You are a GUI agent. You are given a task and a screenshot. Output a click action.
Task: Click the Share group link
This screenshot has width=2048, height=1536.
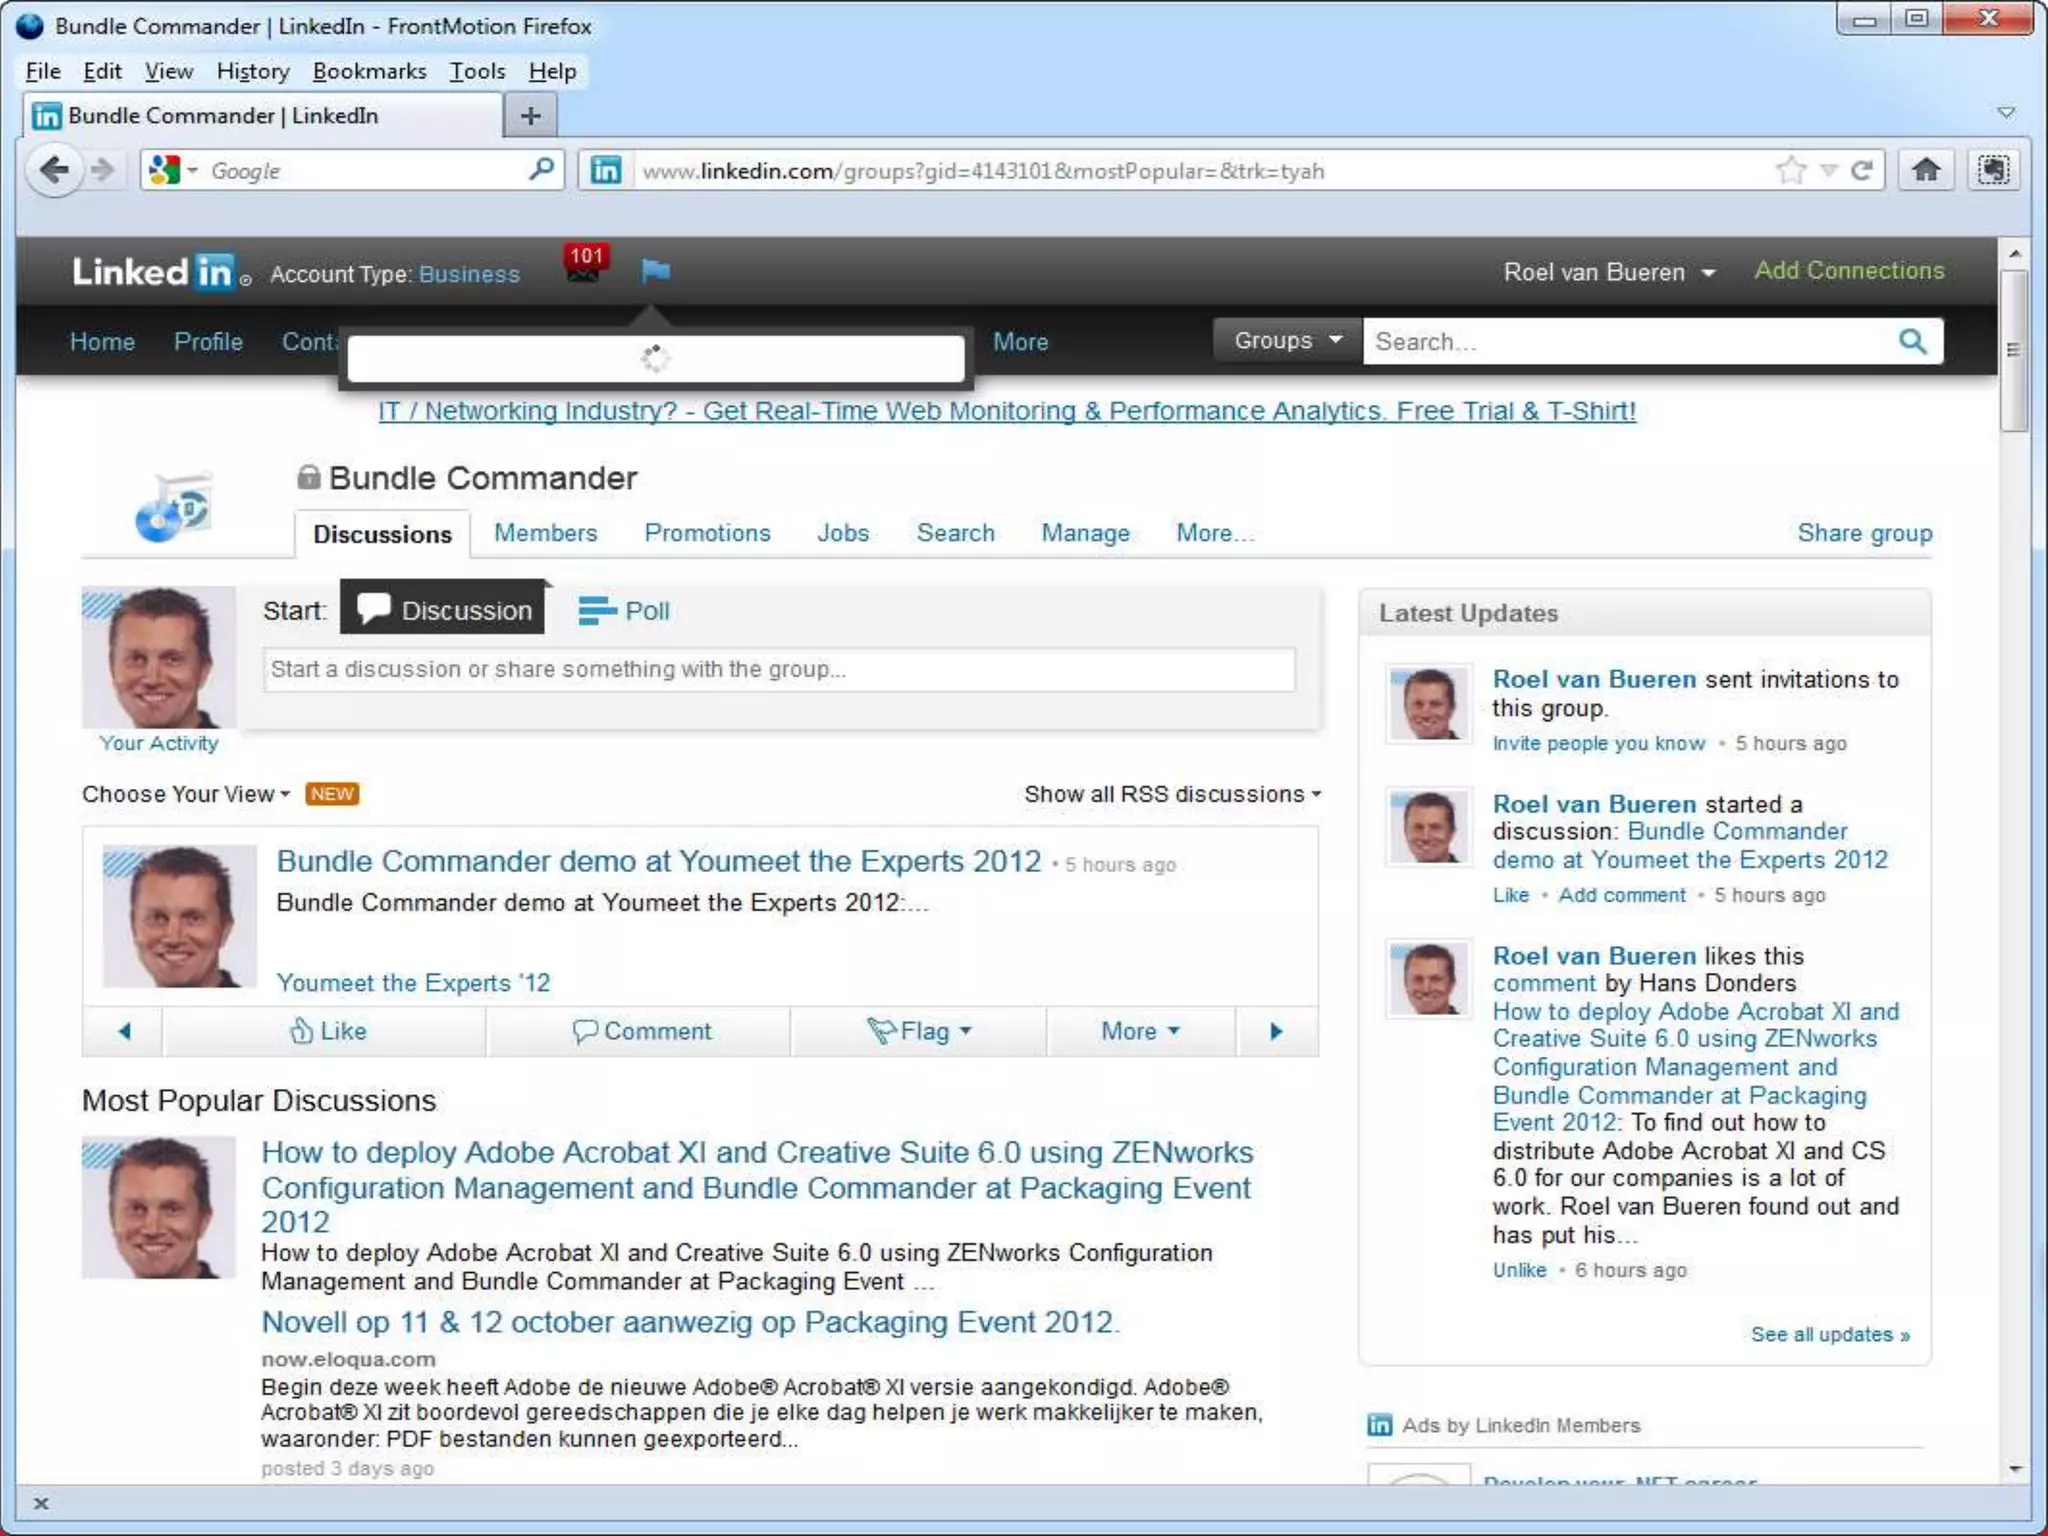pyautogui.click(x=1864, y=533)
